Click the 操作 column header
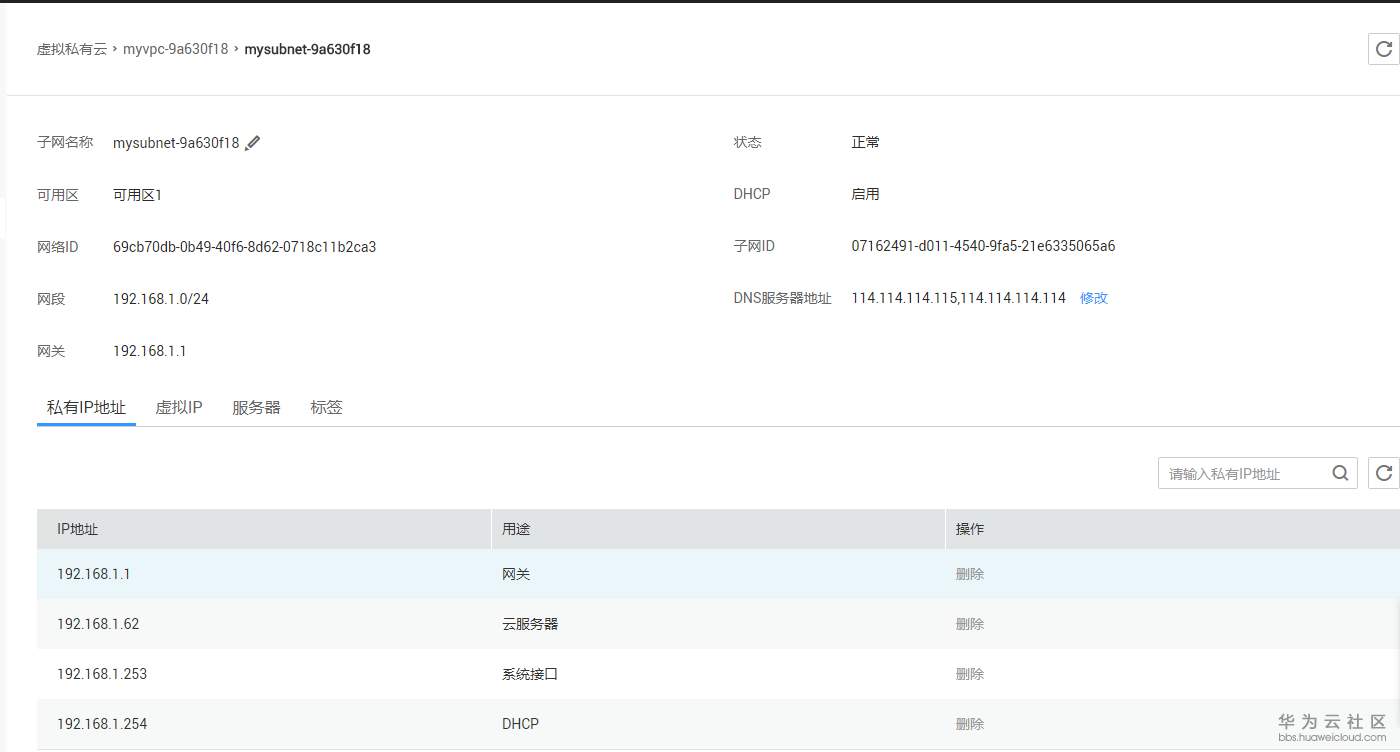The width and height of the screenshot is (1400, 752). (x=969, y=529)
